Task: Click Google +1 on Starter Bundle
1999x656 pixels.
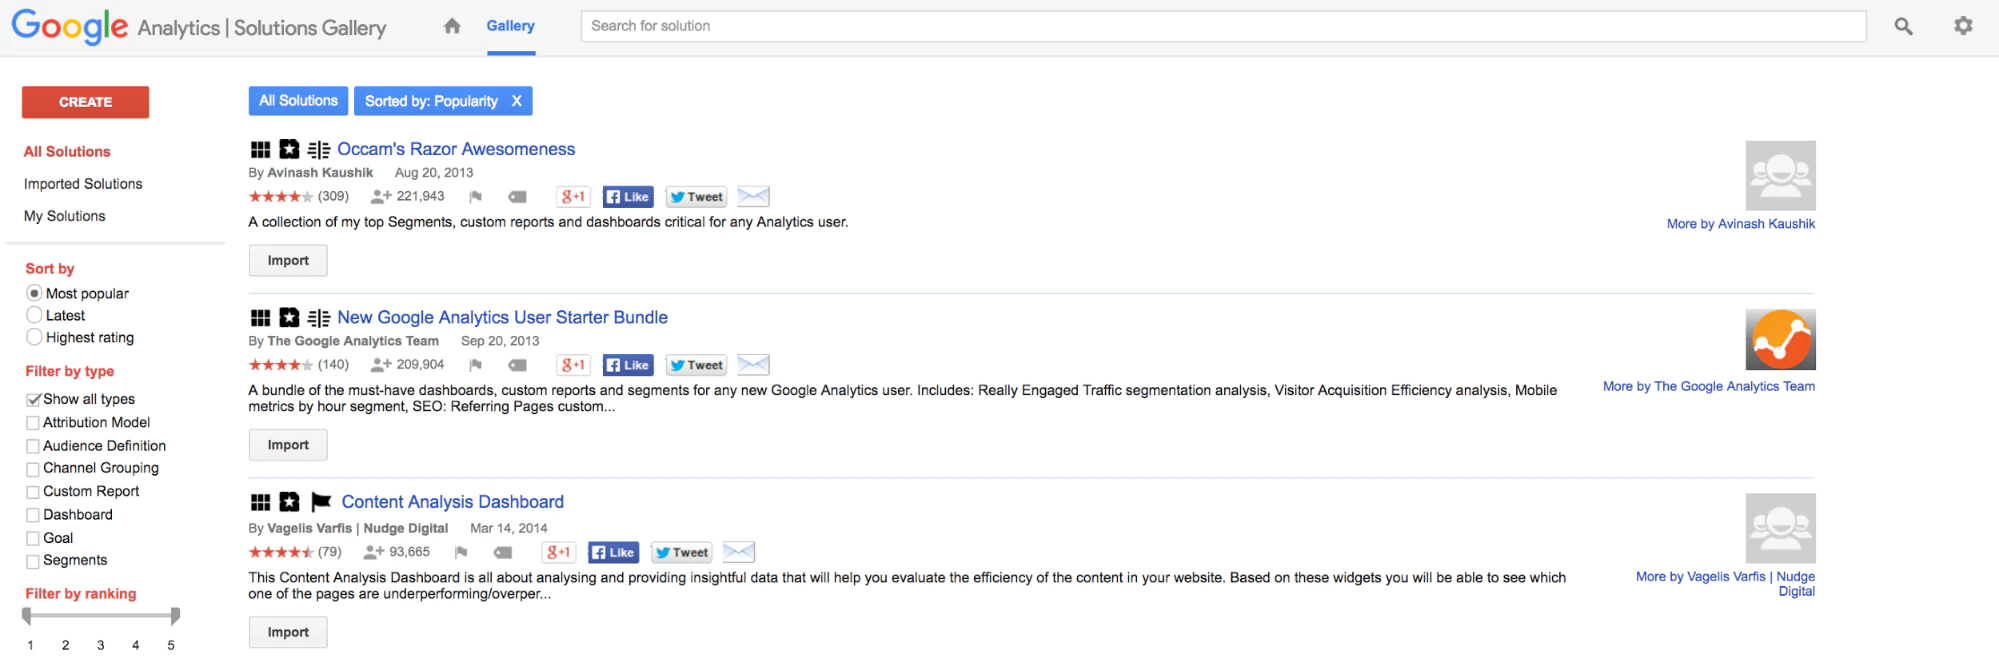Action: 573,365
